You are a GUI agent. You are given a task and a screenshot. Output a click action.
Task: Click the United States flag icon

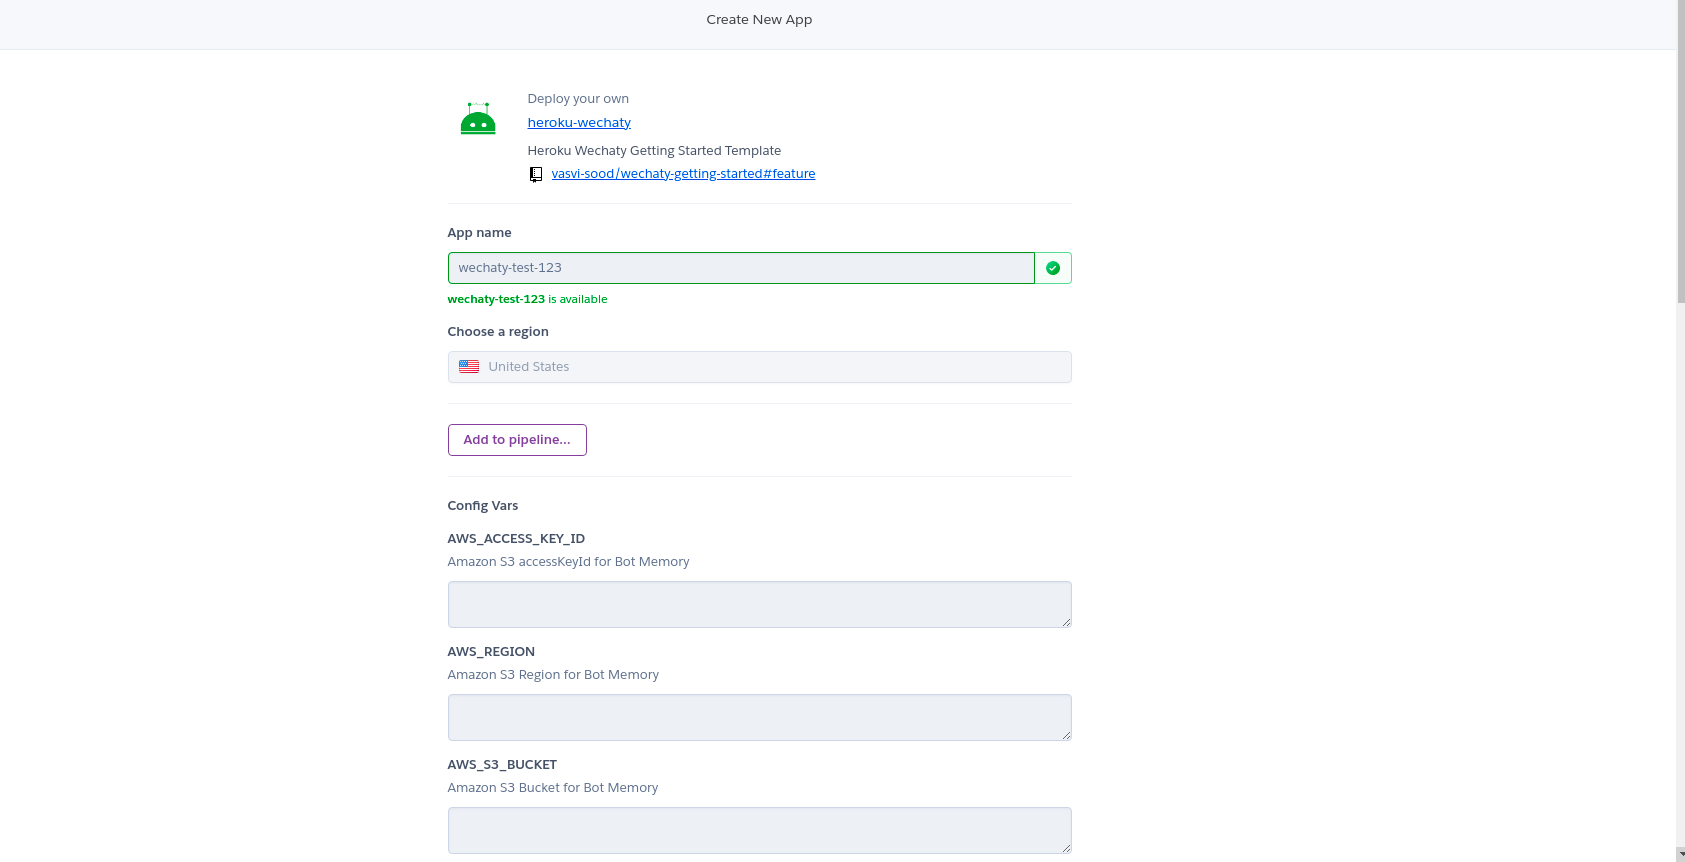[x=469, y=367]
